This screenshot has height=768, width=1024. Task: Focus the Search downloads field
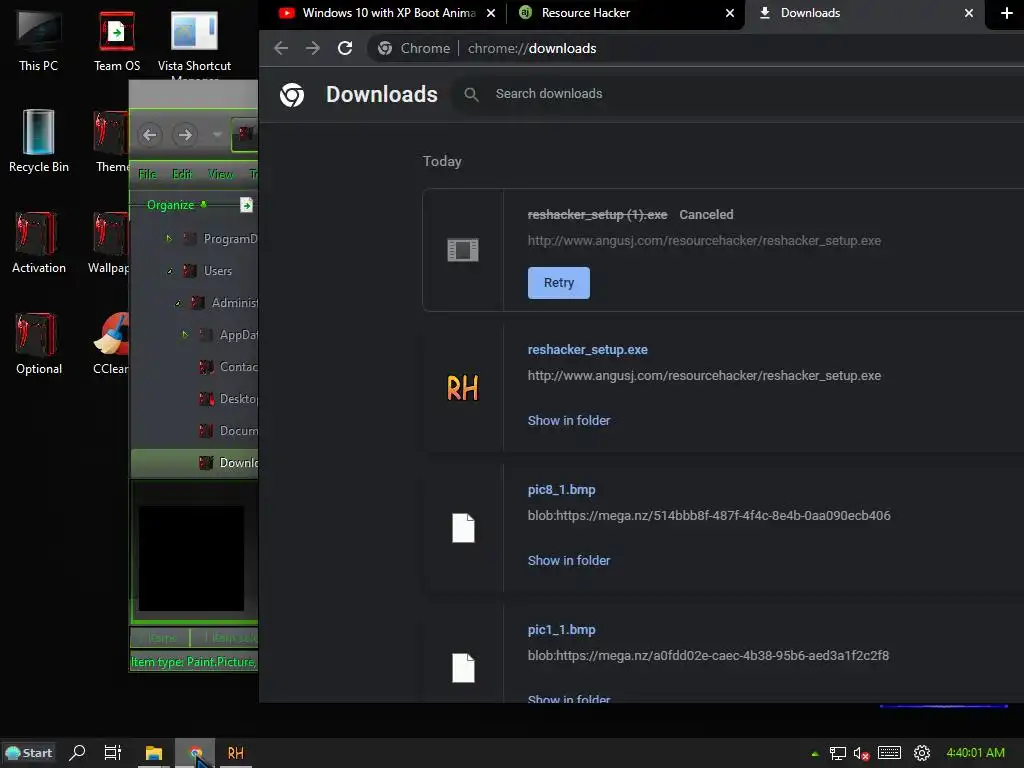(x=738, y=94)
